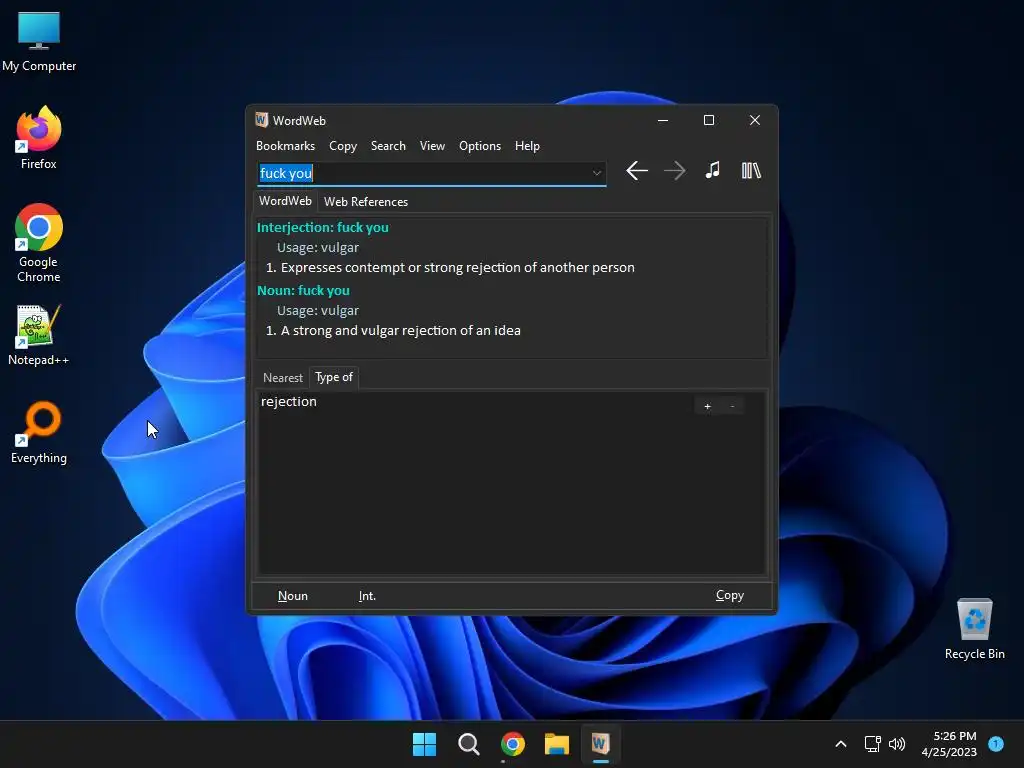This screenshot has width=1024, height=768.
Task: Click the 'Noun' heading in definitions
Action: 303,290
